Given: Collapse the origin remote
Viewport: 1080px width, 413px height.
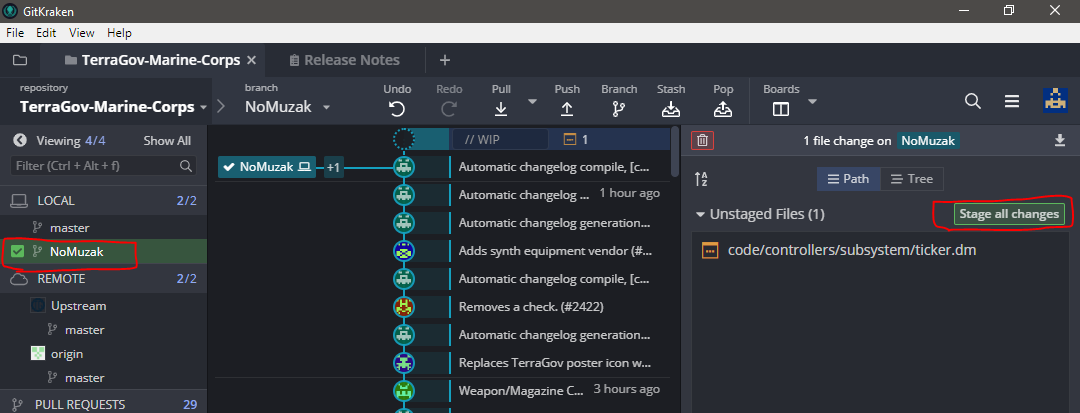Looking at the screenshot, I should pos(58,354).
